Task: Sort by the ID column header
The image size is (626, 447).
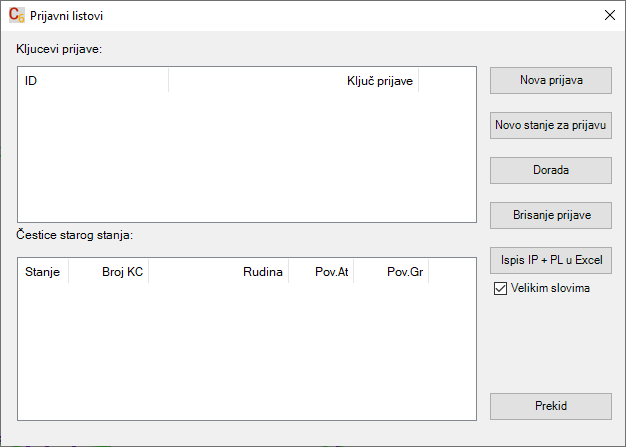Action: (x=94, y=80)
